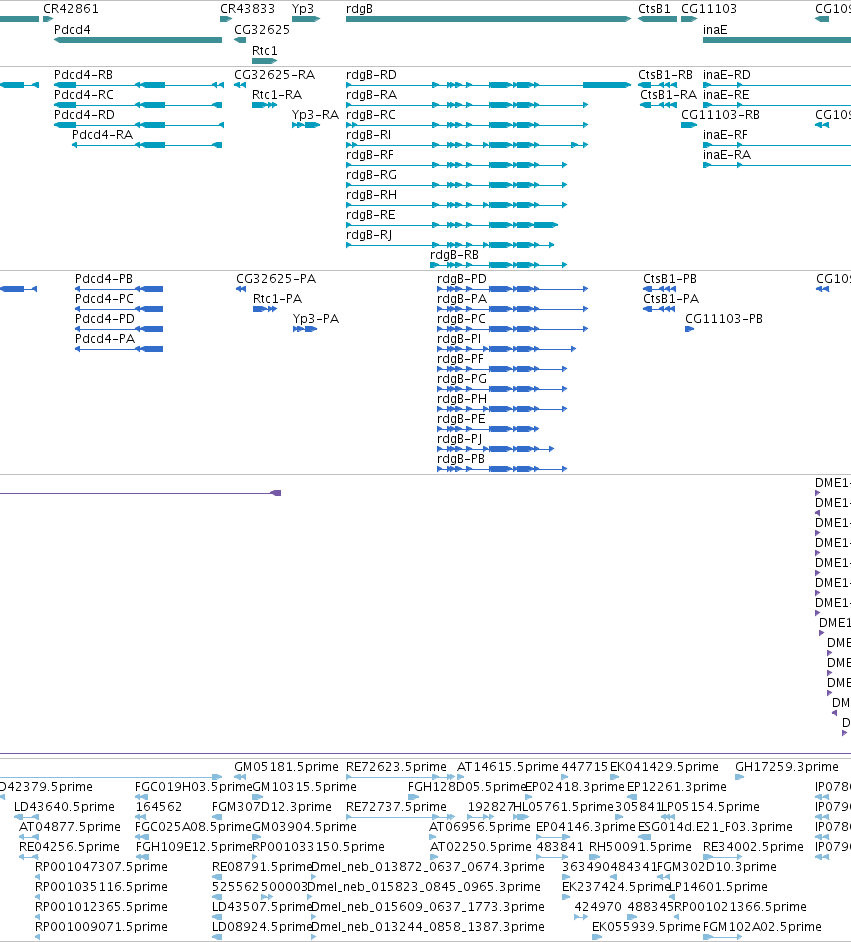Open the LD43640.5prime EST label

64,807
